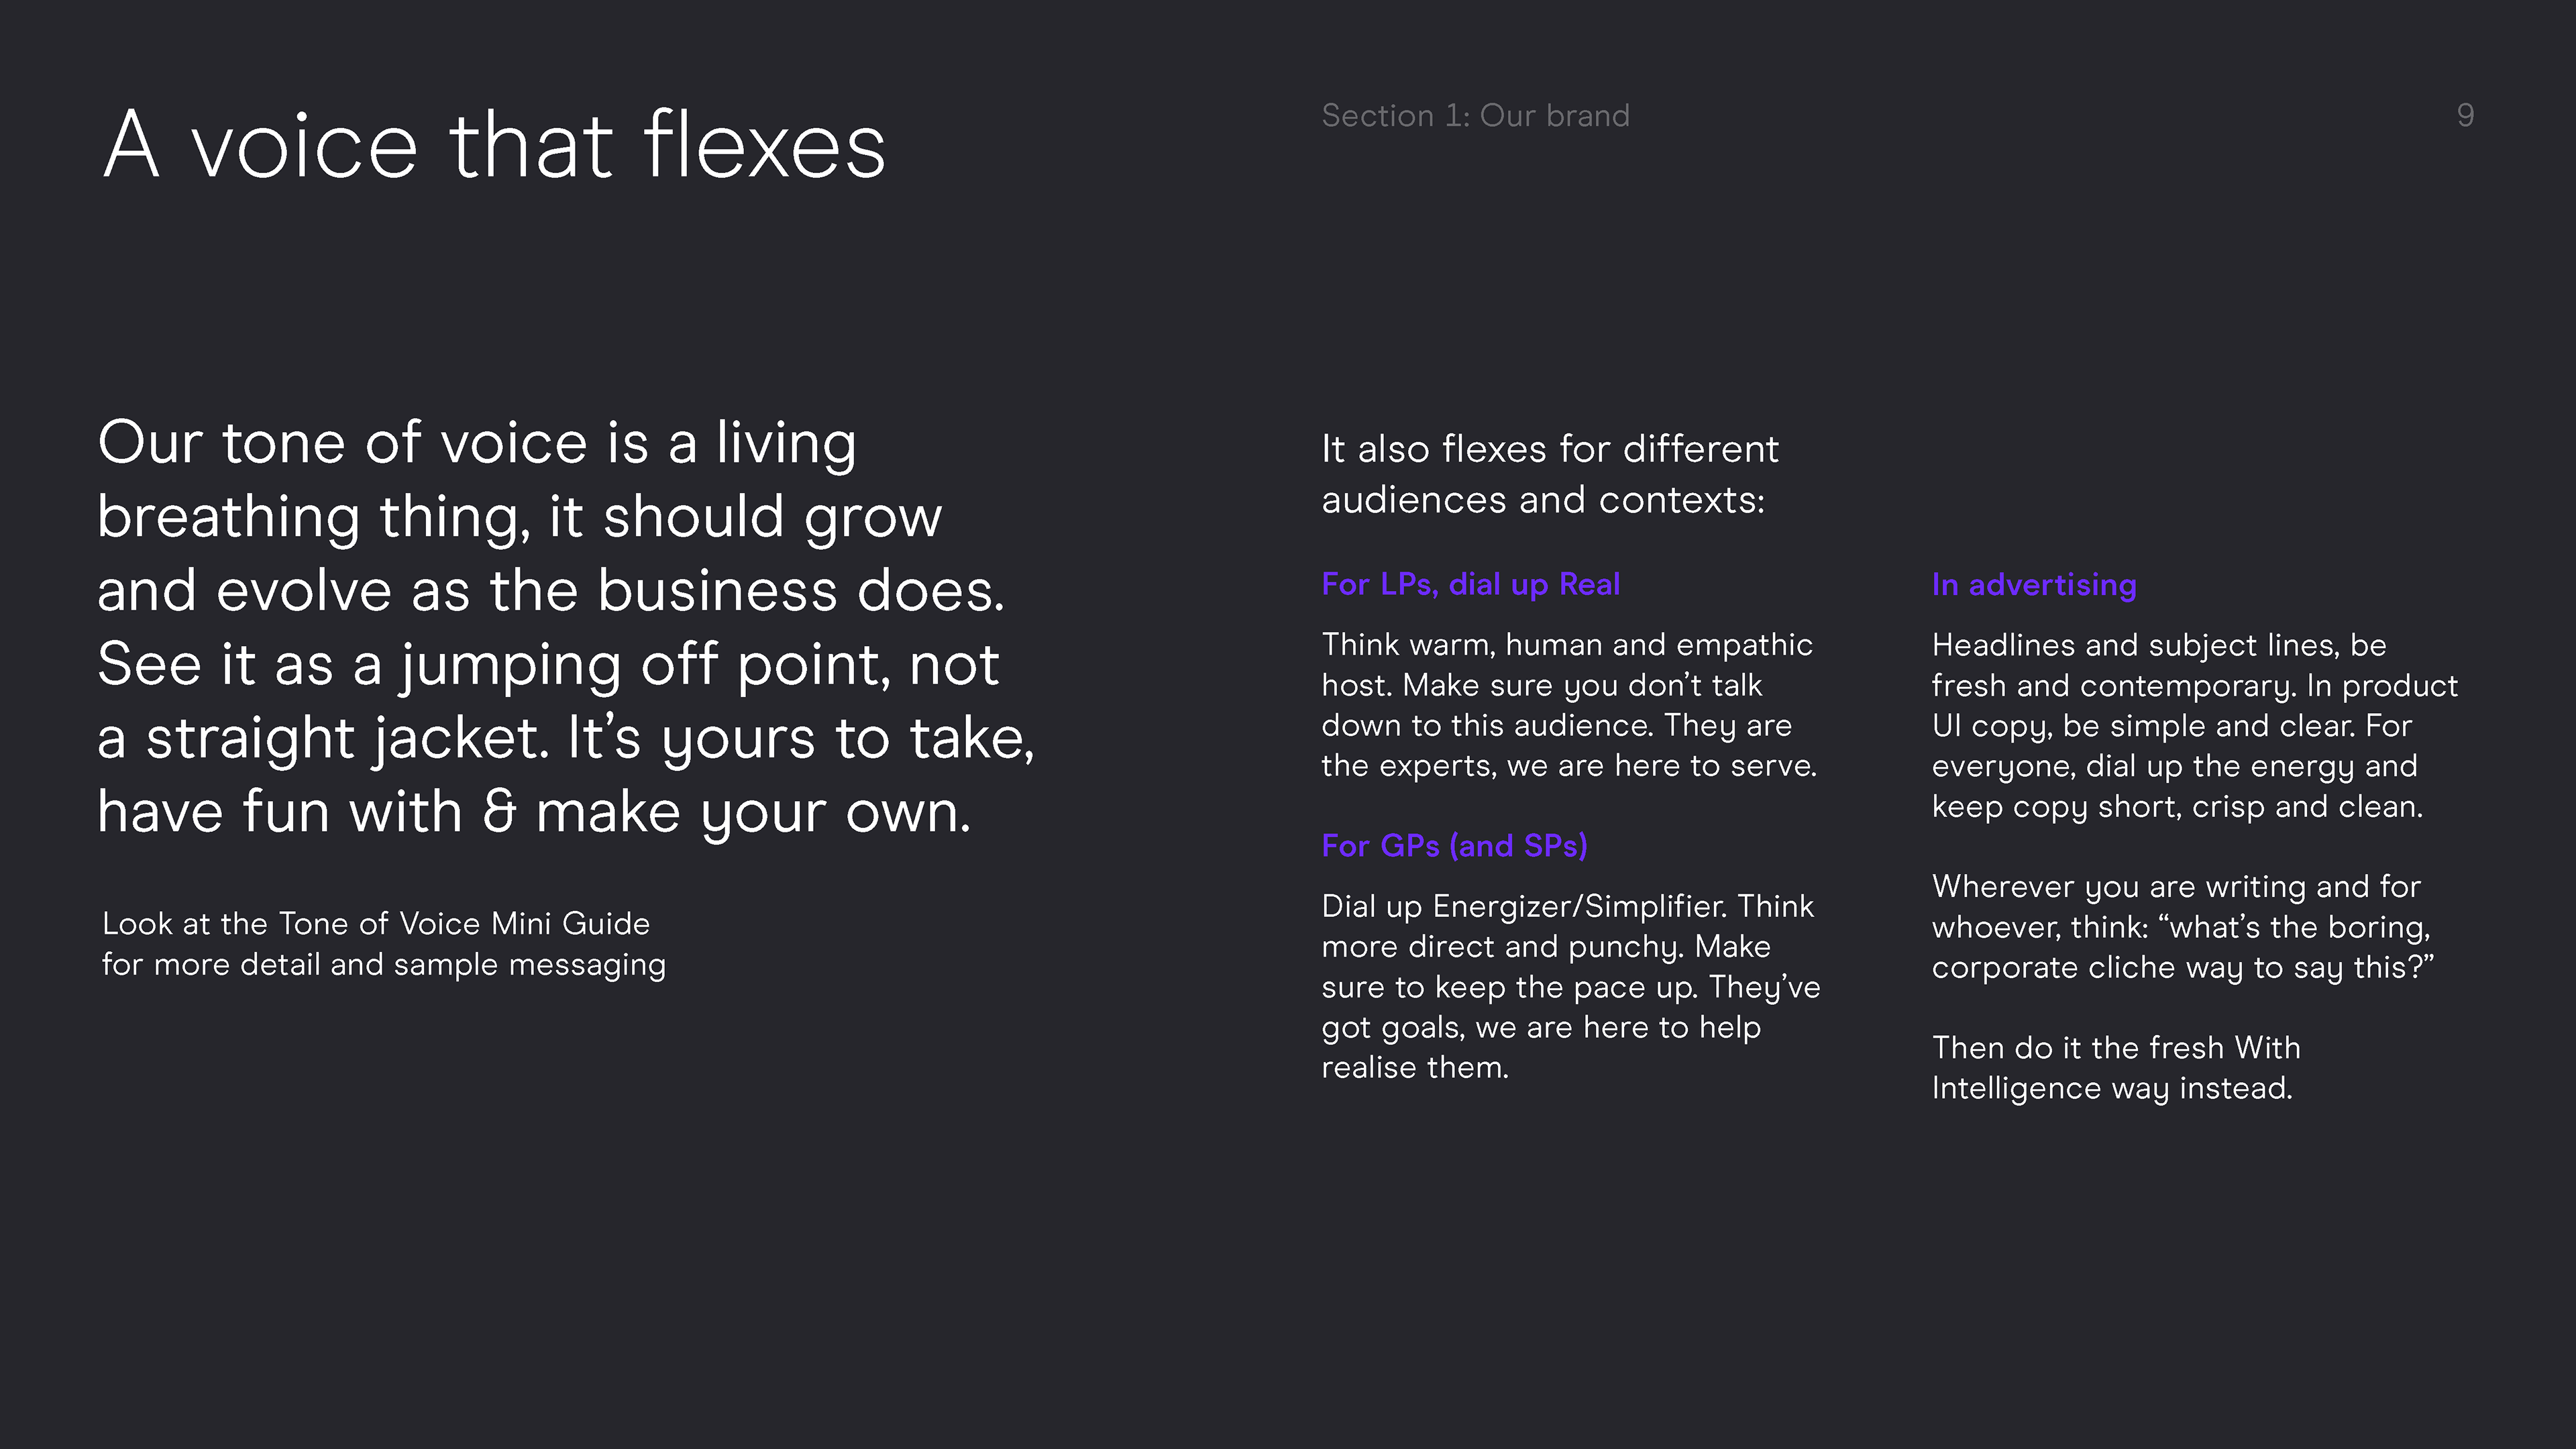Click the 'Think warm, human and empathic' paragraph

[x=1570, y=705]
